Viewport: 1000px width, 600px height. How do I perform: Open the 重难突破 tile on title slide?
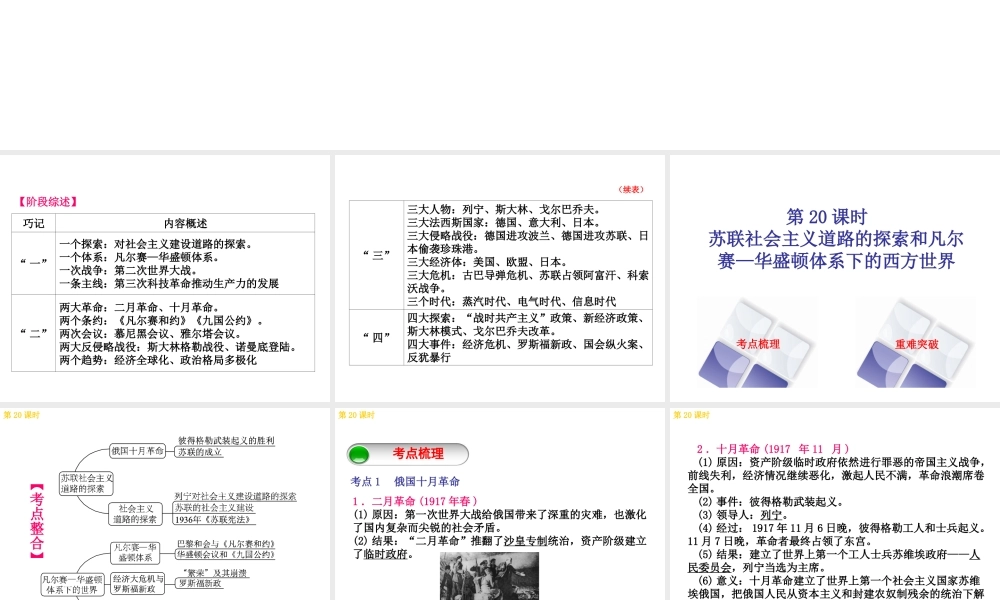pos(916,344)
